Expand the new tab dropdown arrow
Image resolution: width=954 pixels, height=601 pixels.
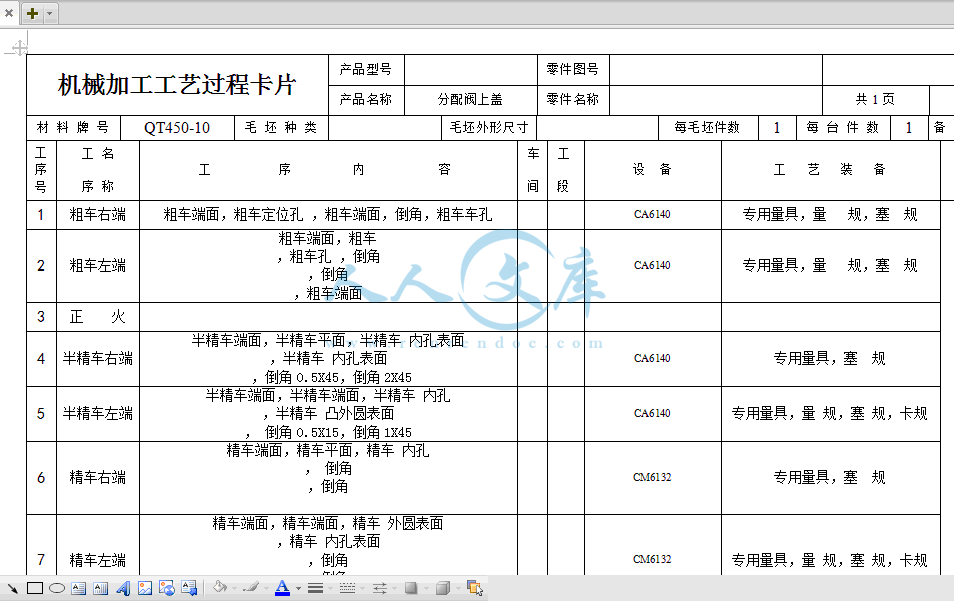click(x=50, y=13)
